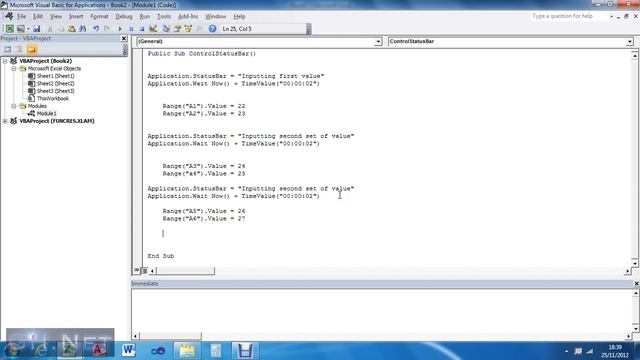640x360 pixels.
Task: Click the Break pause toolbar icon
Action: coord(131,29)
